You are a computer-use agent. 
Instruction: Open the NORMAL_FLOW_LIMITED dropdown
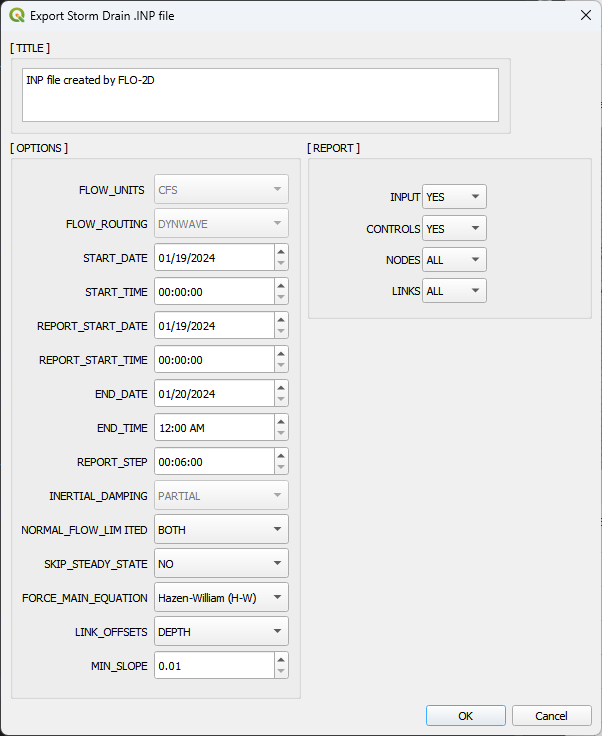221,529
